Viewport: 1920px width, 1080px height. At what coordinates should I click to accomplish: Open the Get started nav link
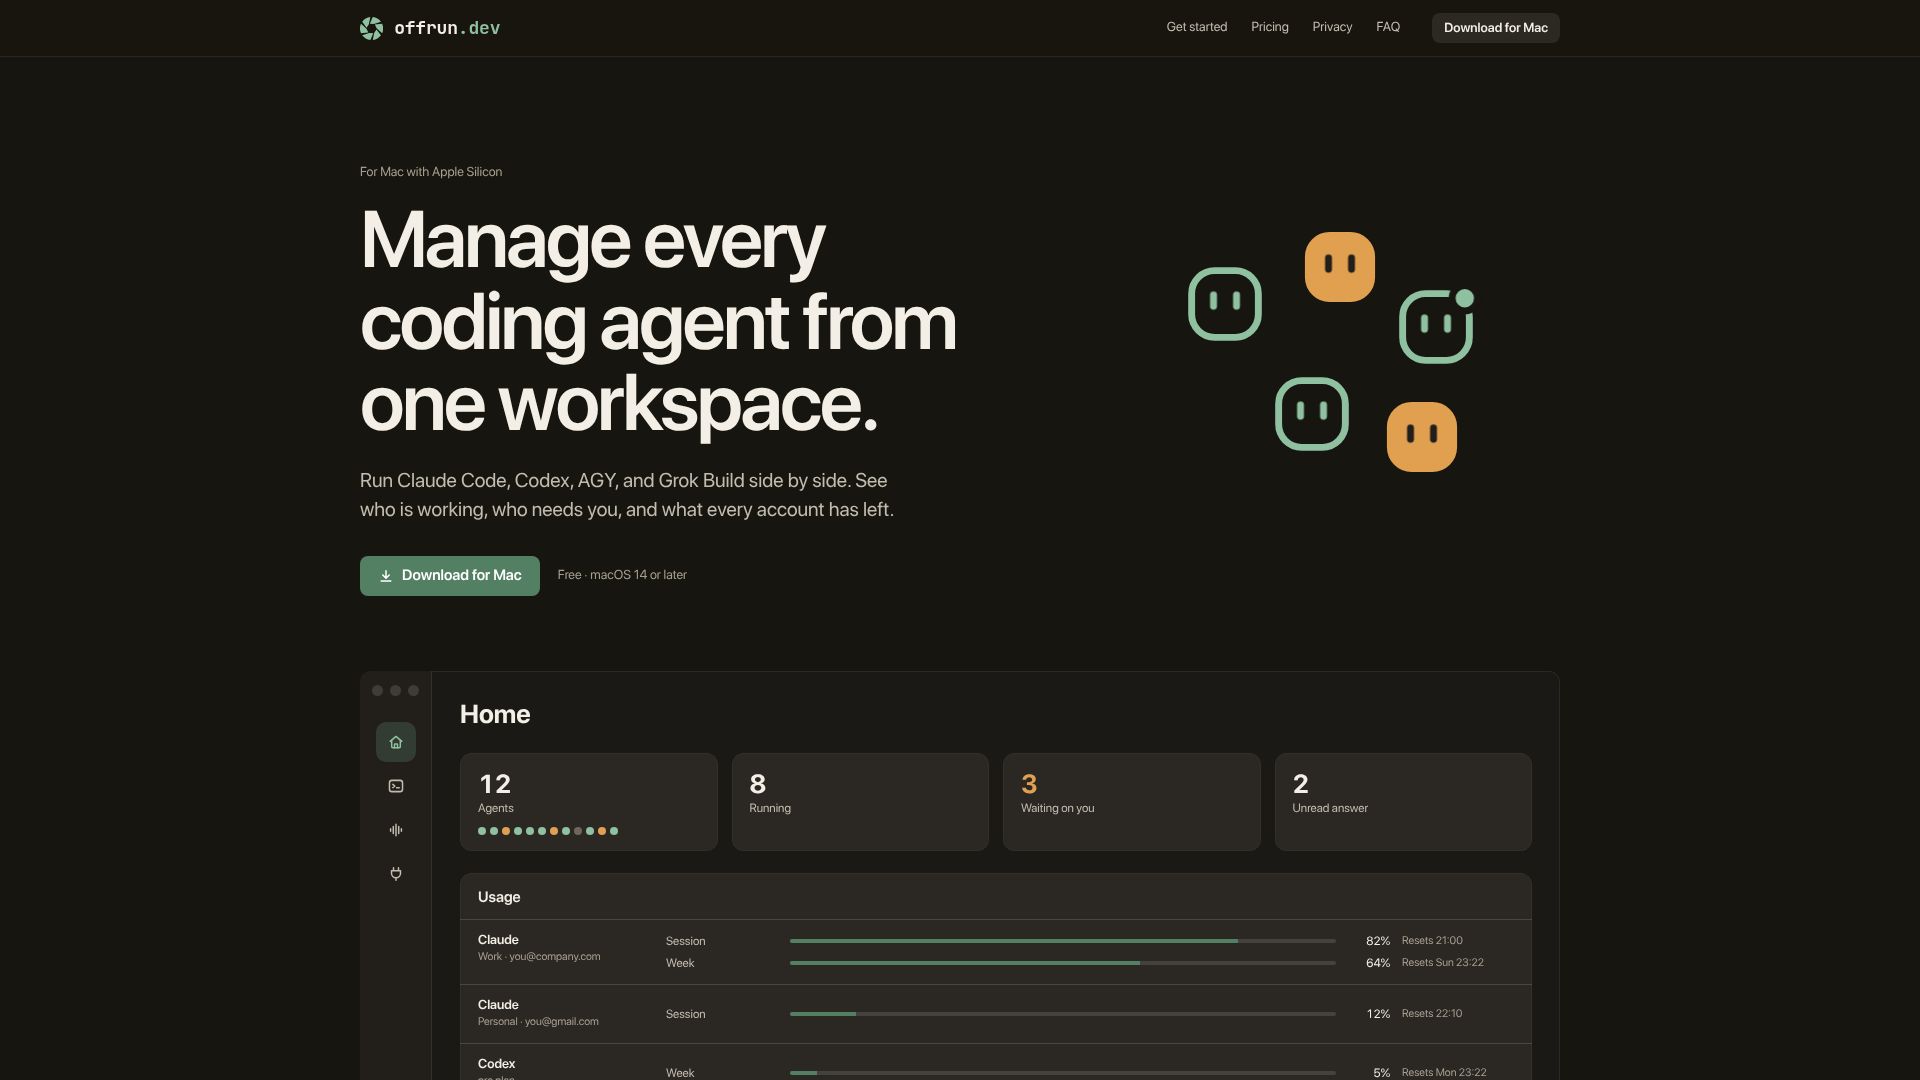click(1197, 27)
